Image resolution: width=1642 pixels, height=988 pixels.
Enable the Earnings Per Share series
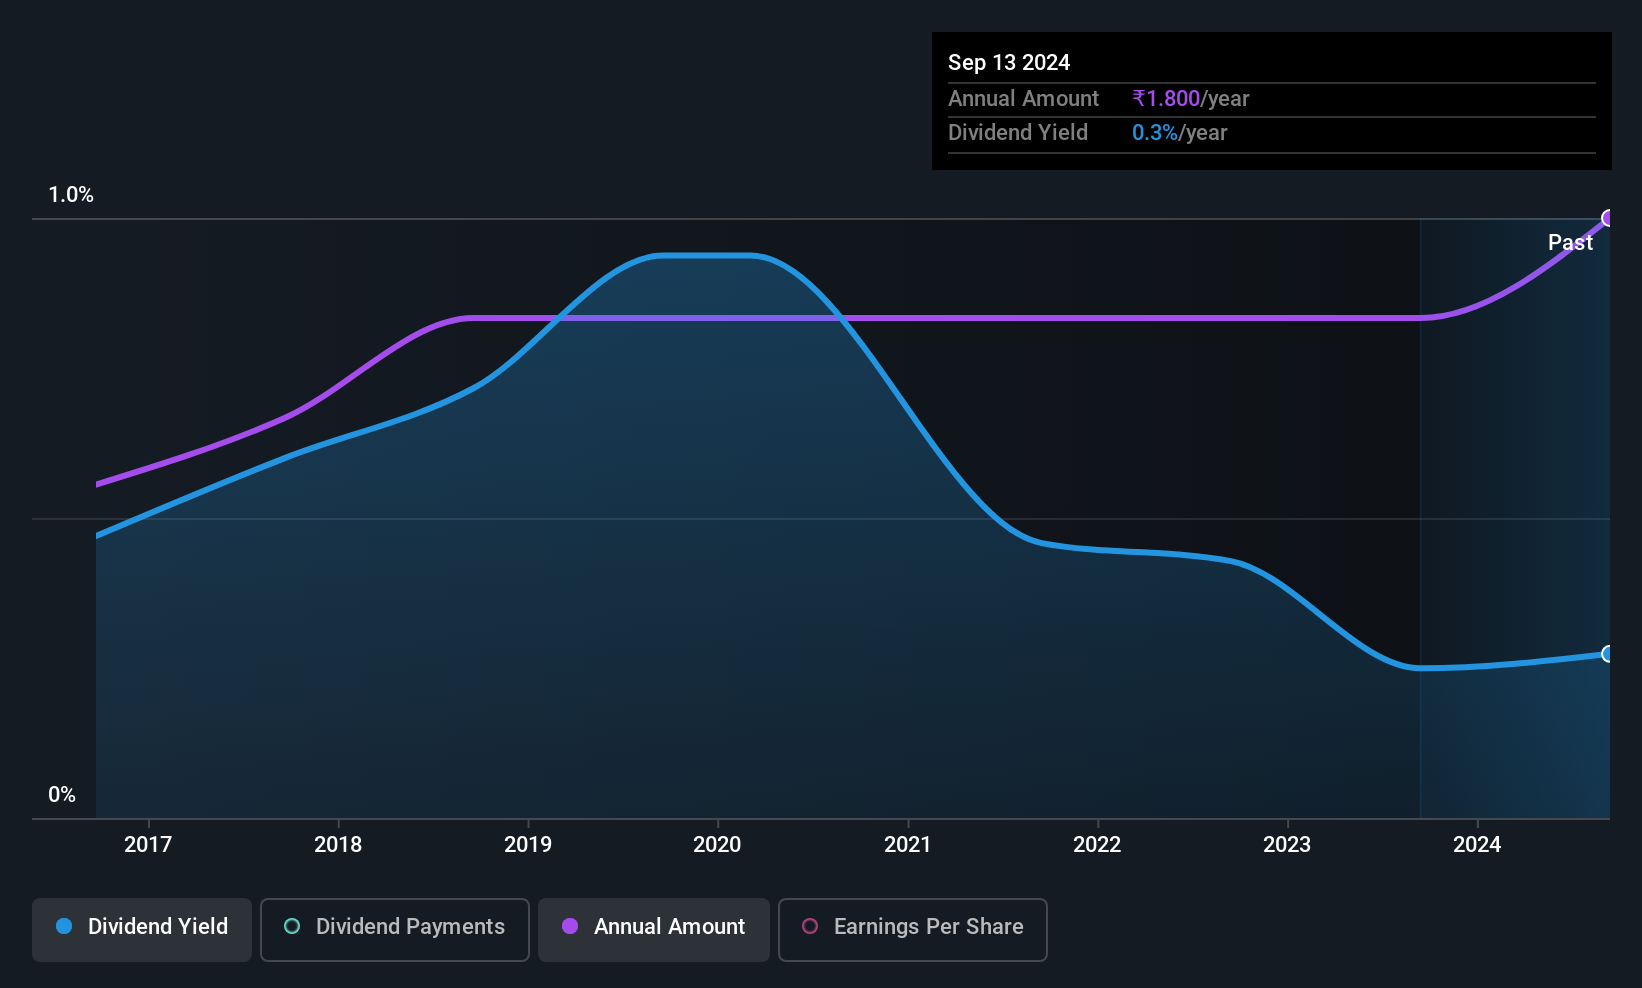click(x=913, y=929)
